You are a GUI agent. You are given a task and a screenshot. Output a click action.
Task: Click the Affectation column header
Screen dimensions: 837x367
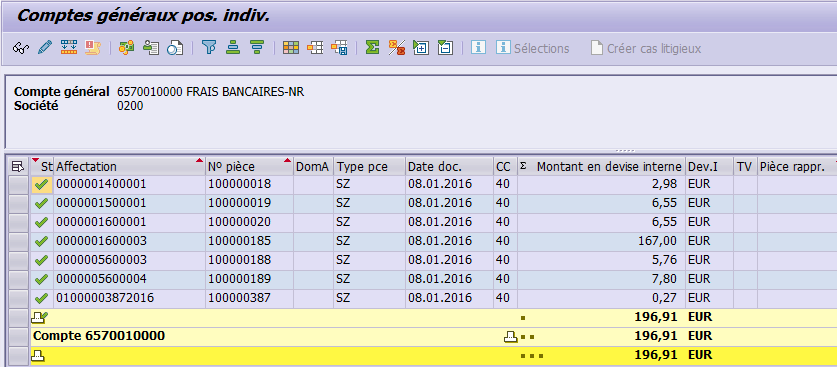[x=130, y=167]
